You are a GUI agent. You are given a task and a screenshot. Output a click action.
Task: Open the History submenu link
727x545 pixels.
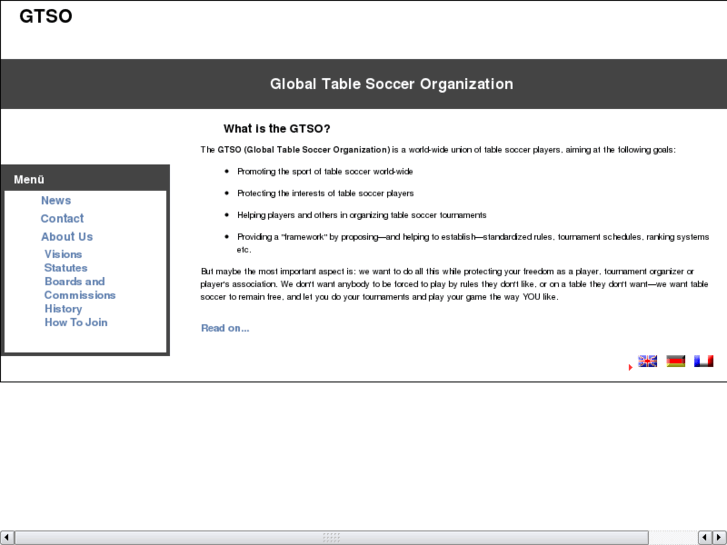(x=63, y=308)
